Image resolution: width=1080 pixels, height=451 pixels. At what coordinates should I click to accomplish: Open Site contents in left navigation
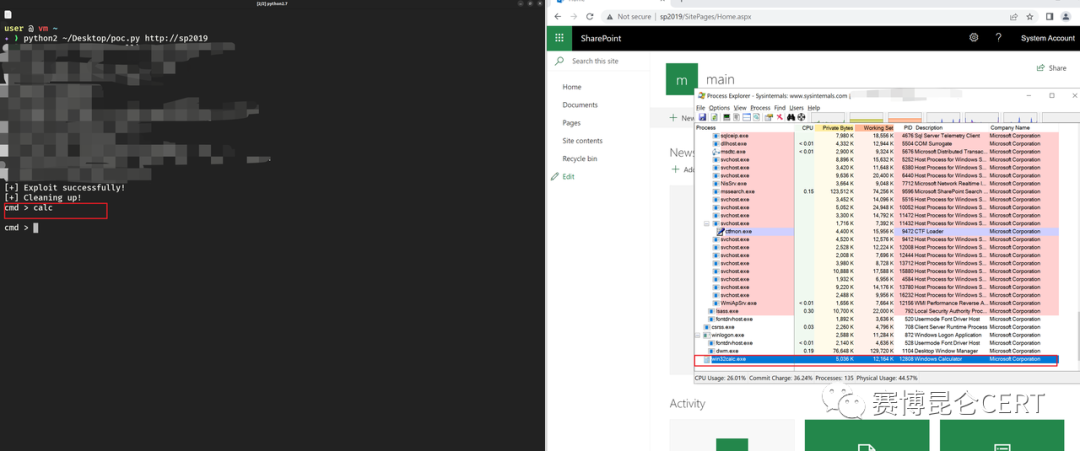[x=583, y=140]
